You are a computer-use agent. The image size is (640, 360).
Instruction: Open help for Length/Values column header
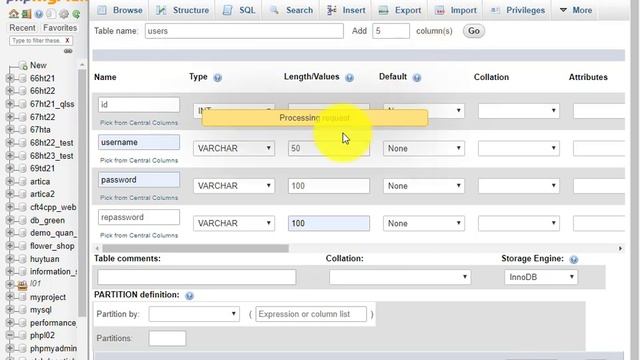click(x=349, y=78)
